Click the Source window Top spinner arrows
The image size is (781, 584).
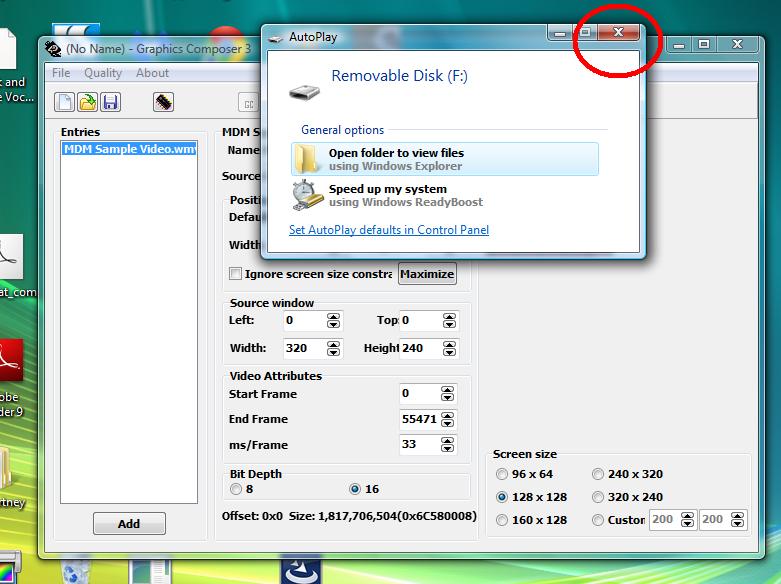click(x=449, y=320)
